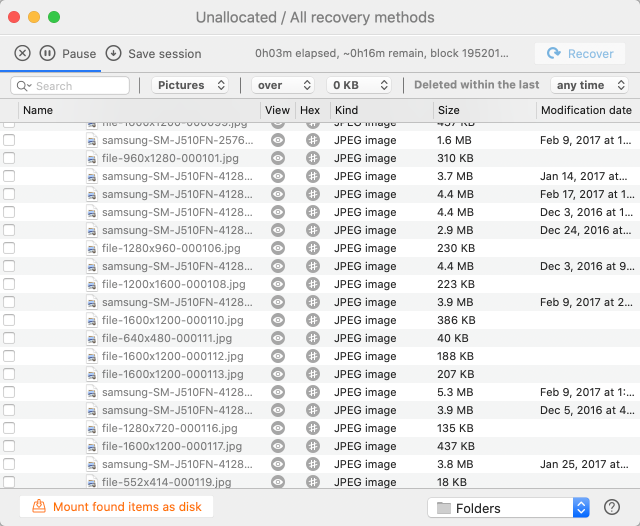
Task: Check the box for file-1600x1200-000110.jpg
Action: (9, 320)
